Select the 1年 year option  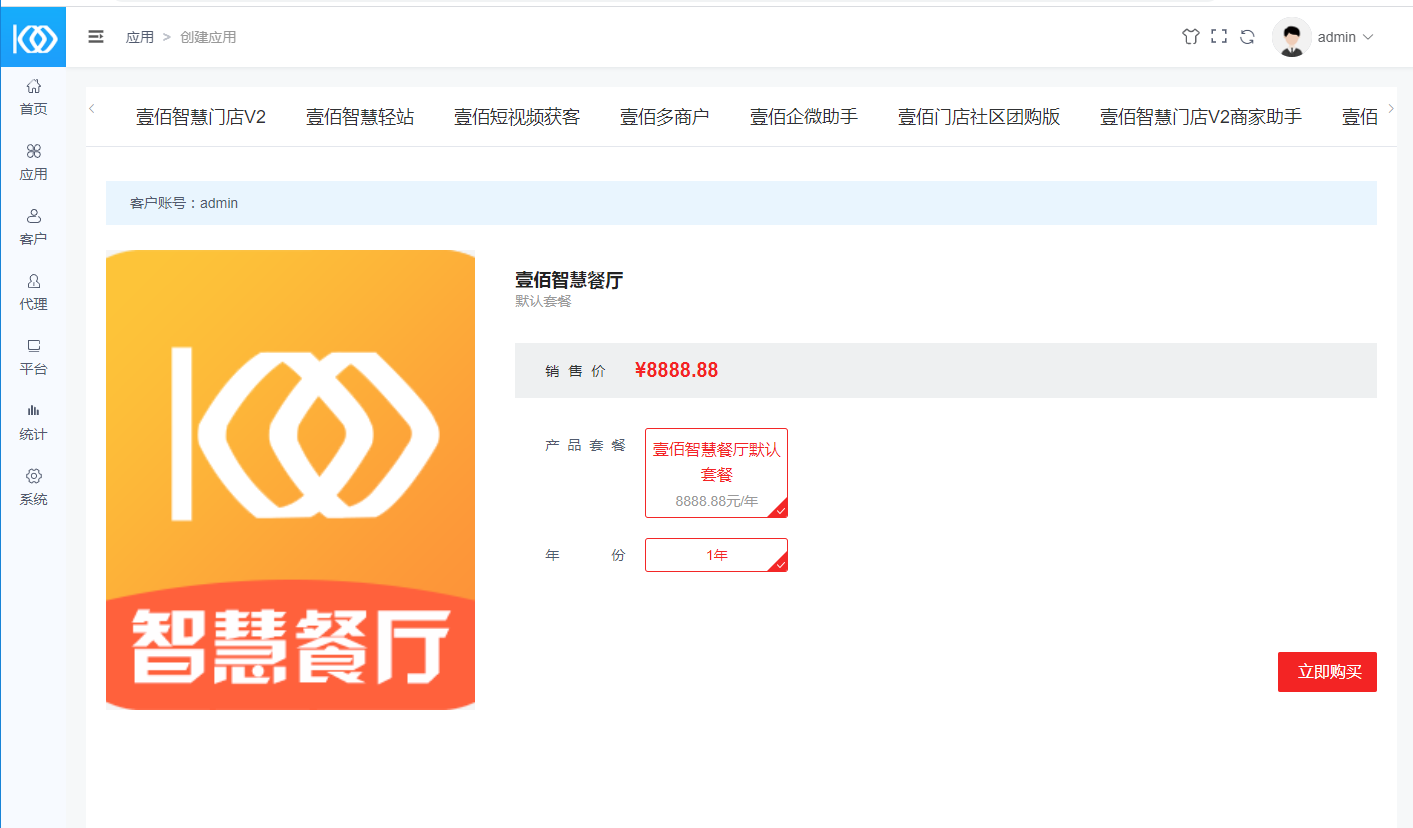[716, 555]
